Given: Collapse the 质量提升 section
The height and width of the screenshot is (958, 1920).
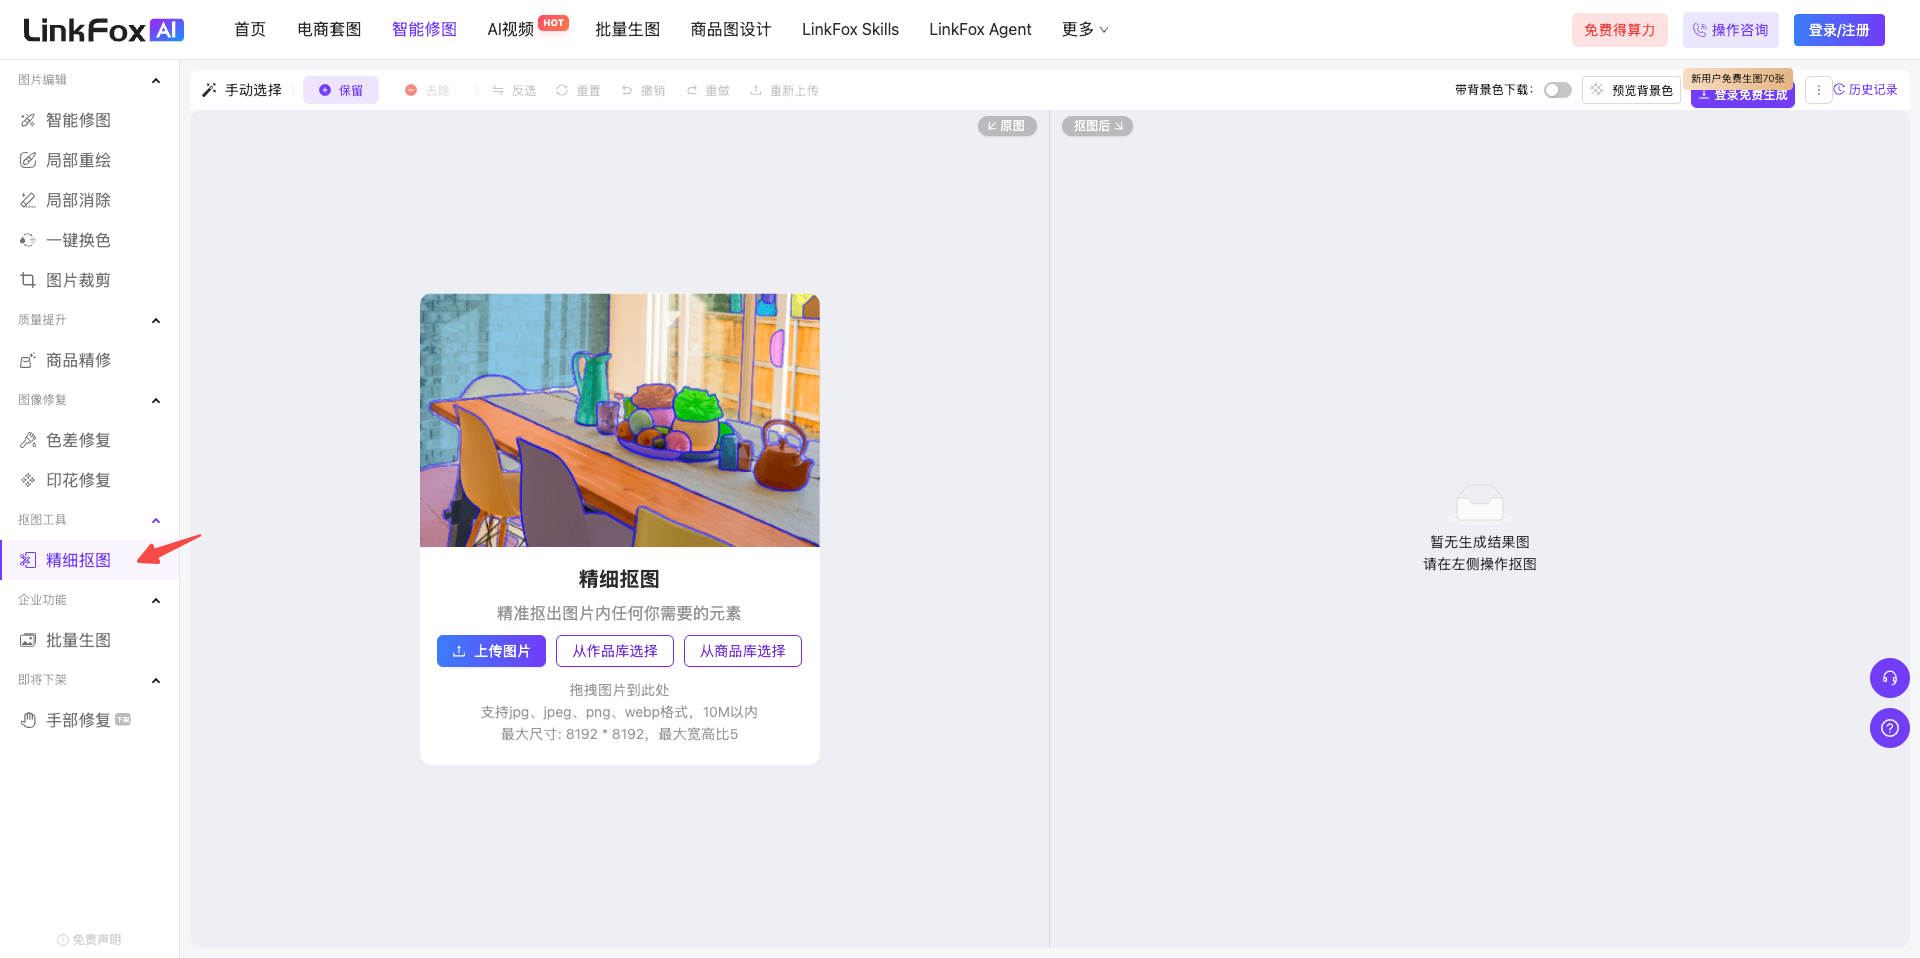Looking at the screenshot, I should click(x=156, y=320).
